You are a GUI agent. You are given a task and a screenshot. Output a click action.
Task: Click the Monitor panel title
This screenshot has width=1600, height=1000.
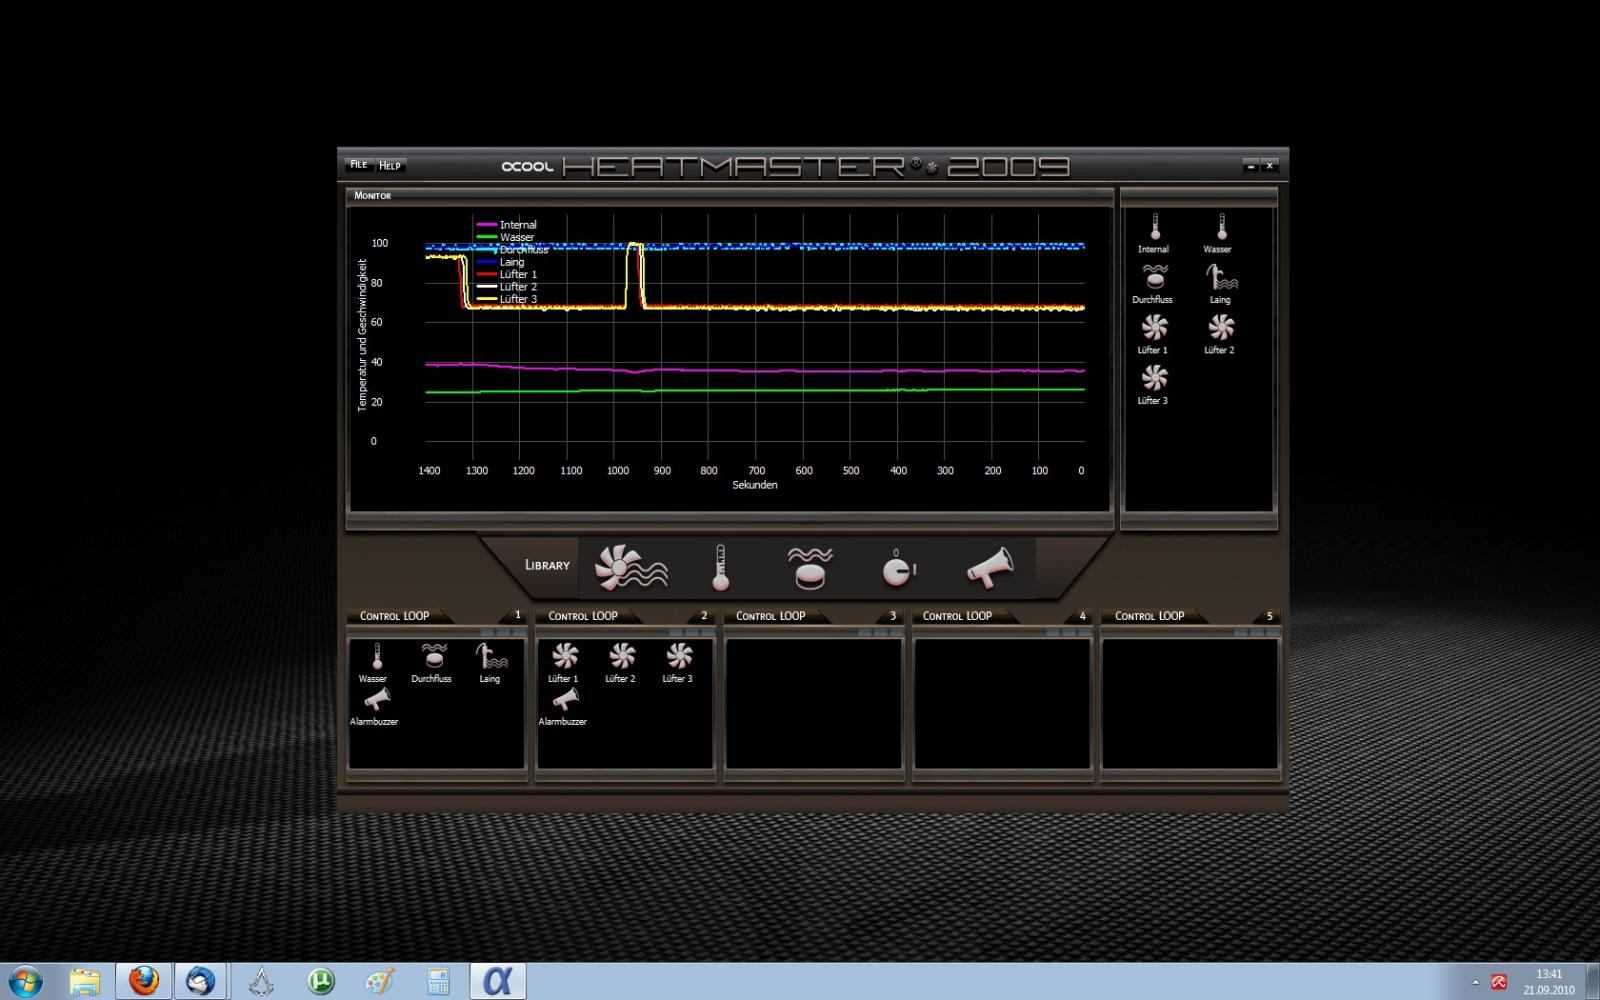click(373, 195)
